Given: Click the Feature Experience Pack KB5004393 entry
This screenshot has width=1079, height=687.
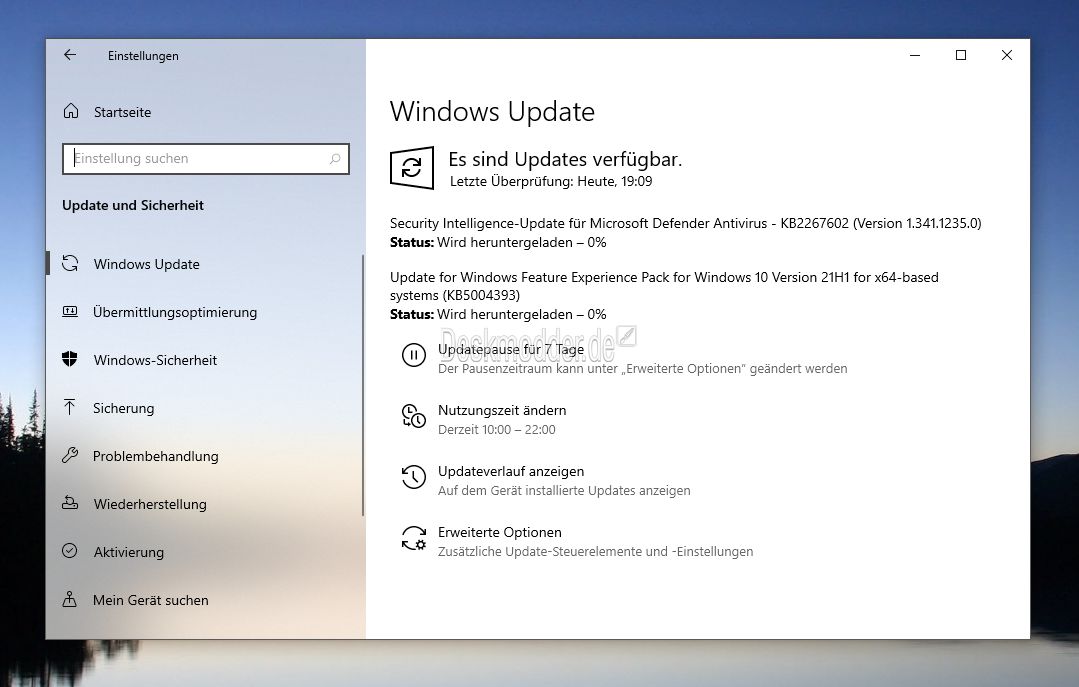Looking at the screenshot, I should 665,286.
